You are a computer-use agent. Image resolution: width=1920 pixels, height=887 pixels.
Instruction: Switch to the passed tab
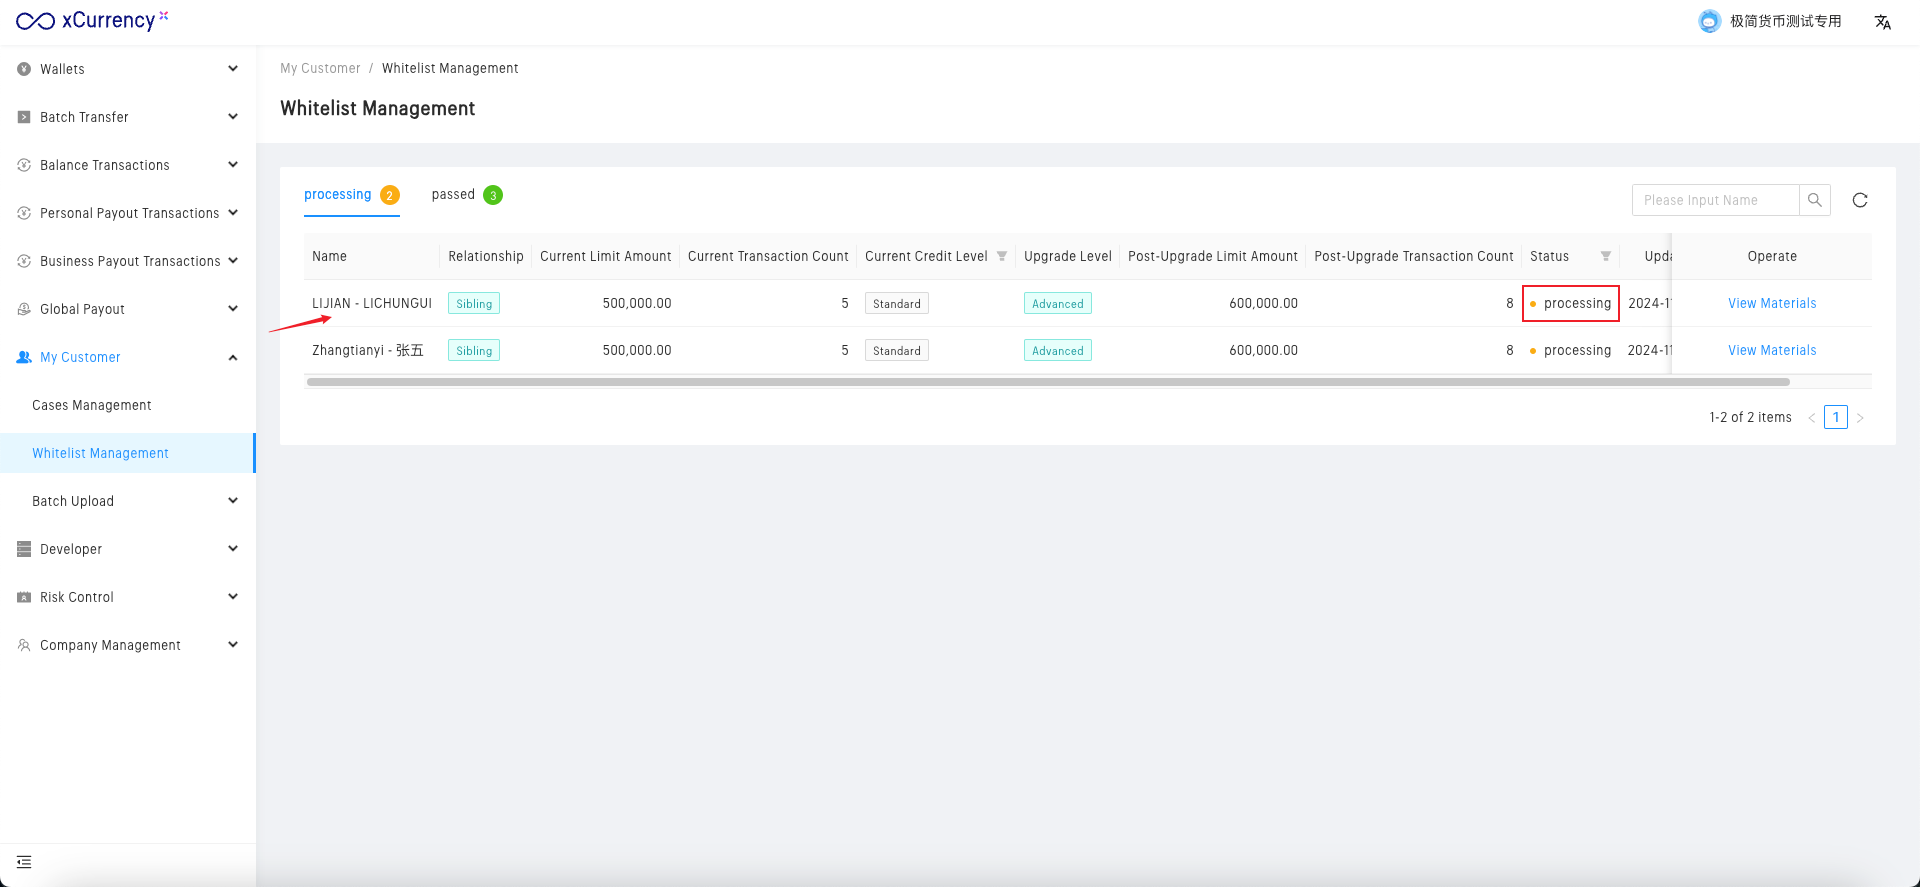coord(467,195)
